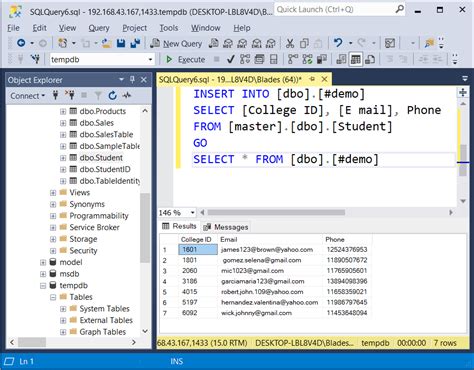474x370 pixels.
Task: Open the Query menu
Action: click(x=99, y=28)
